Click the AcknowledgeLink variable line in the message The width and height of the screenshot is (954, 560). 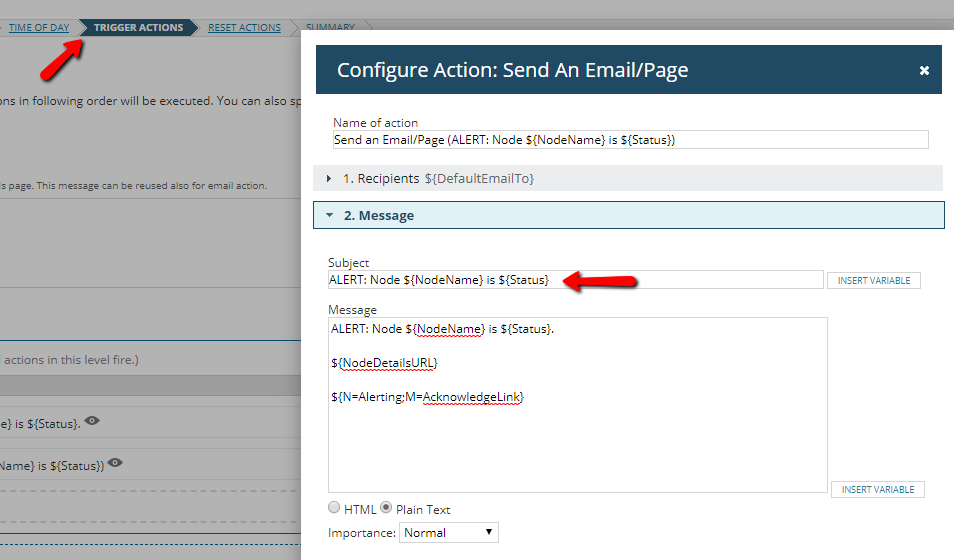428,397
